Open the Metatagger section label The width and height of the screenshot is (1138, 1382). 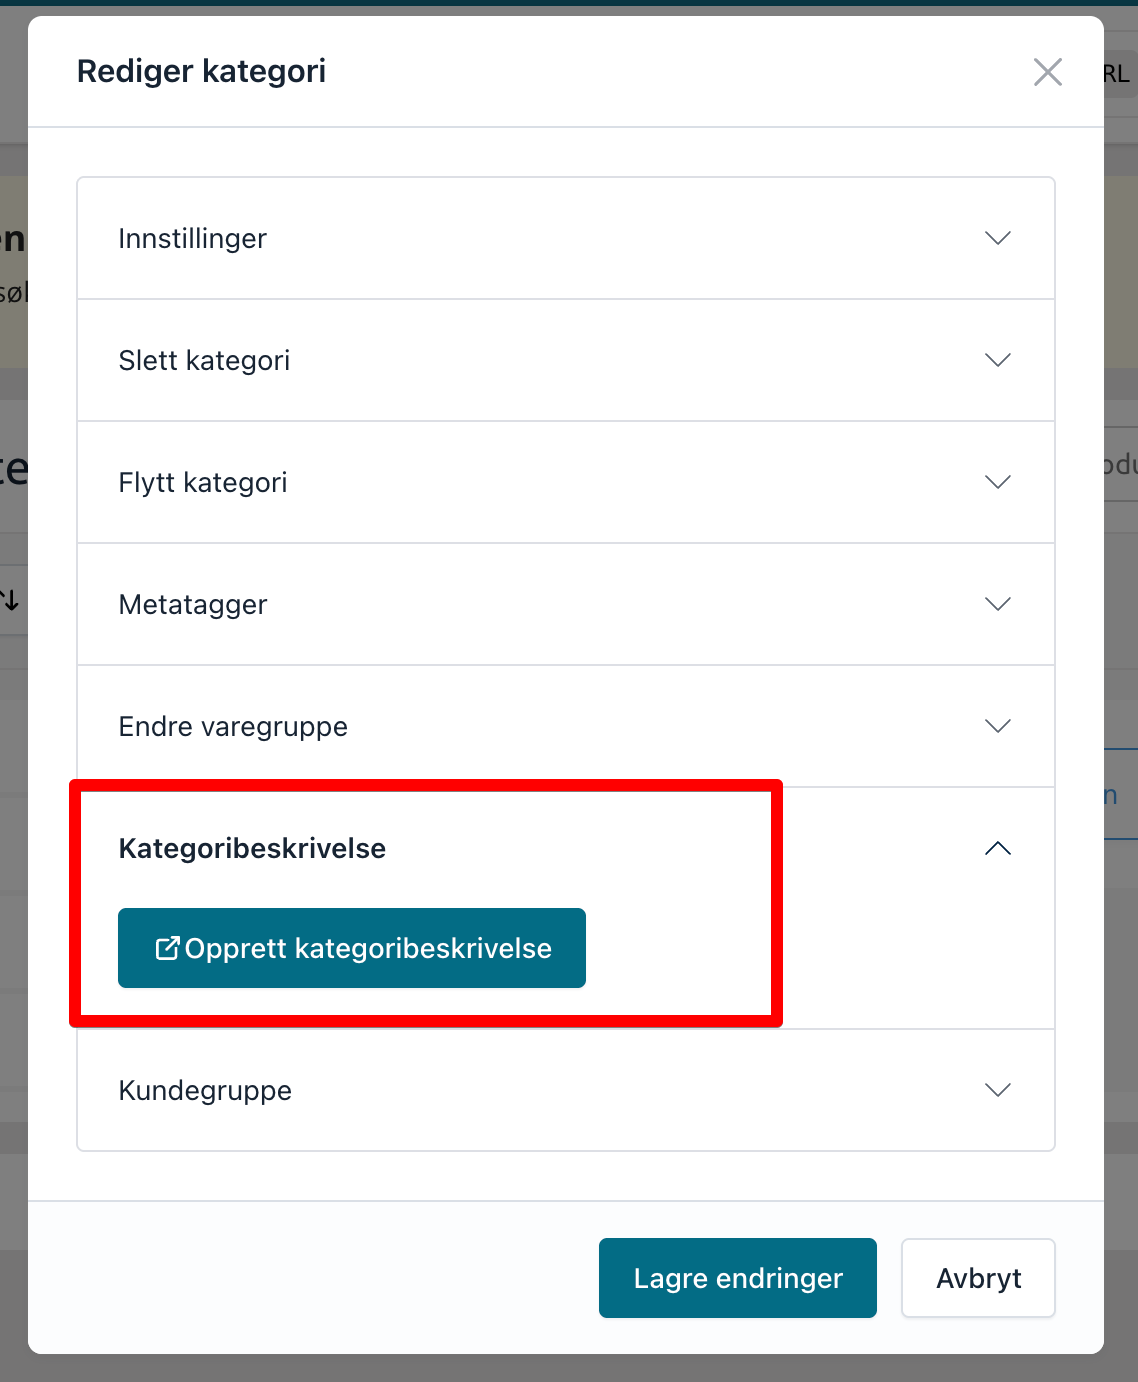pos(193,605)
